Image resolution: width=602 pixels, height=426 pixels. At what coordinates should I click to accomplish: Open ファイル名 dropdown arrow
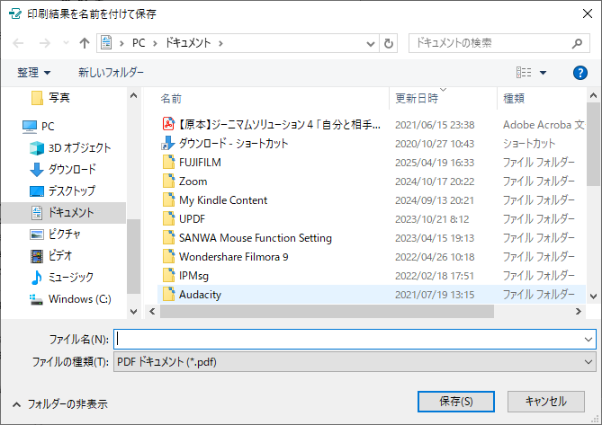coord(588,339)
